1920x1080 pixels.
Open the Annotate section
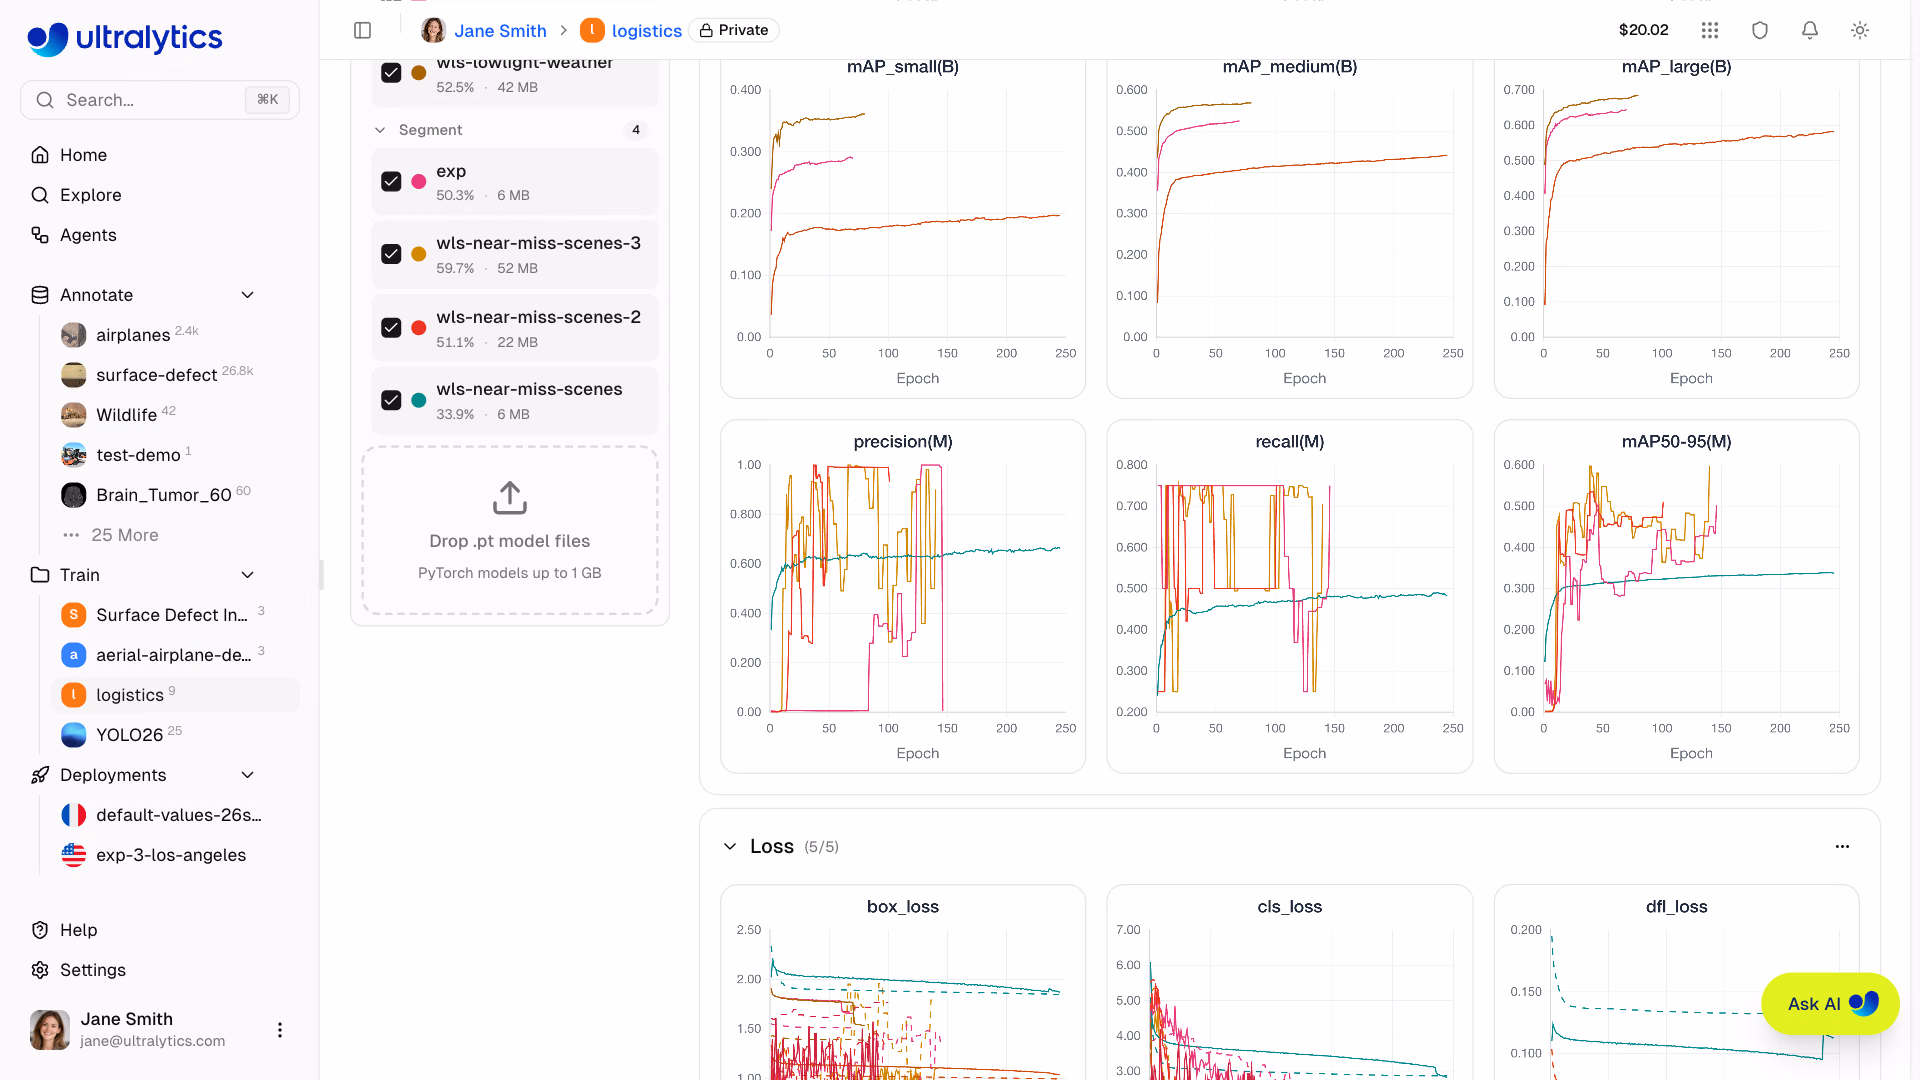[96, 295]
